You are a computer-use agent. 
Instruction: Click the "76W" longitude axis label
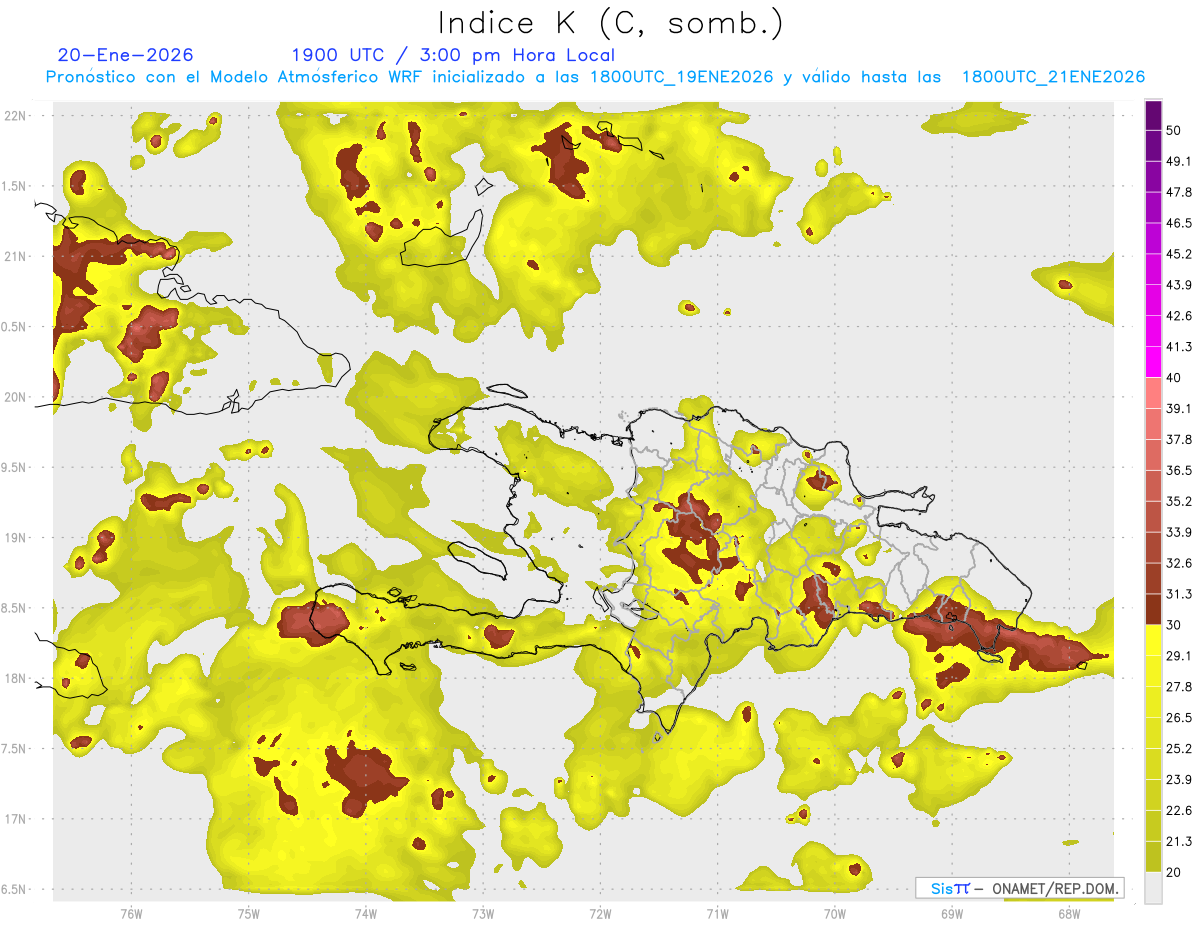(131, 913)
